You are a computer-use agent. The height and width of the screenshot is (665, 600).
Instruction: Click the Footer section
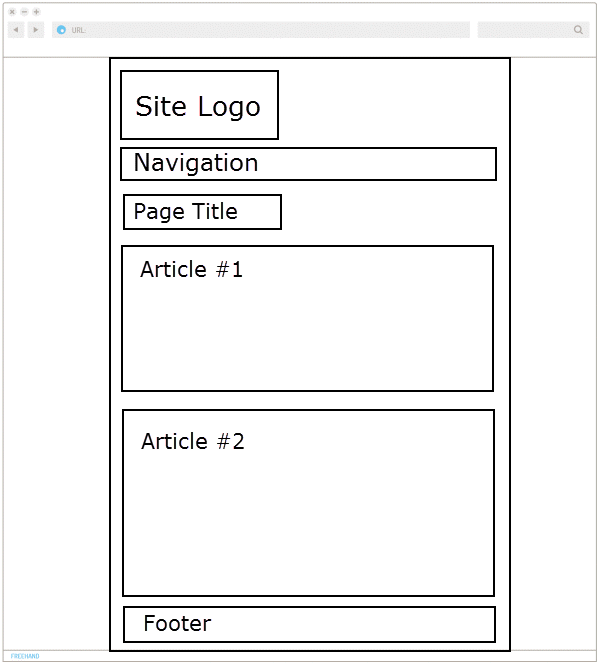coord(309,624)
